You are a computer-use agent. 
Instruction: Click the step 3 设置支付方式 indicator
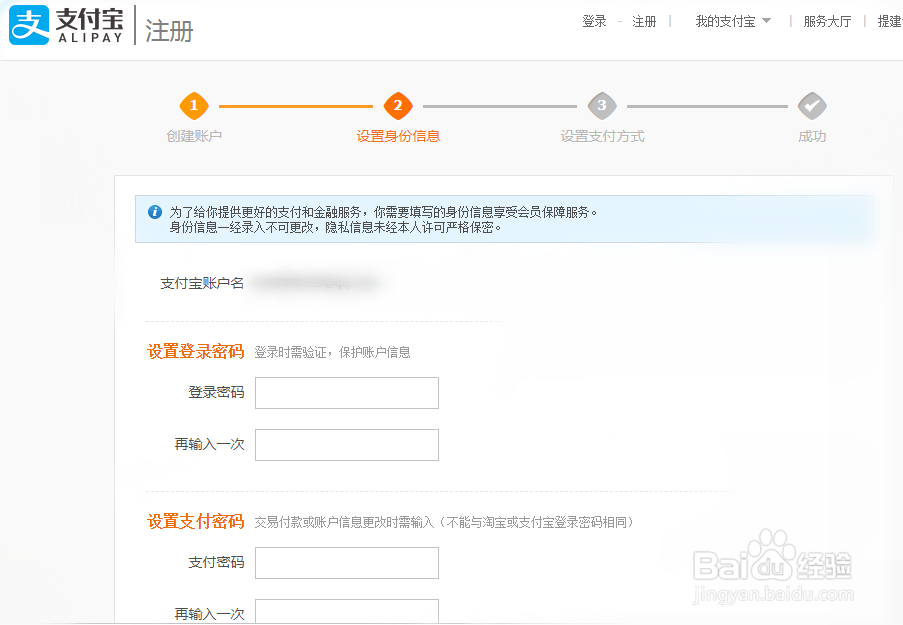click(x=602, y=105)
